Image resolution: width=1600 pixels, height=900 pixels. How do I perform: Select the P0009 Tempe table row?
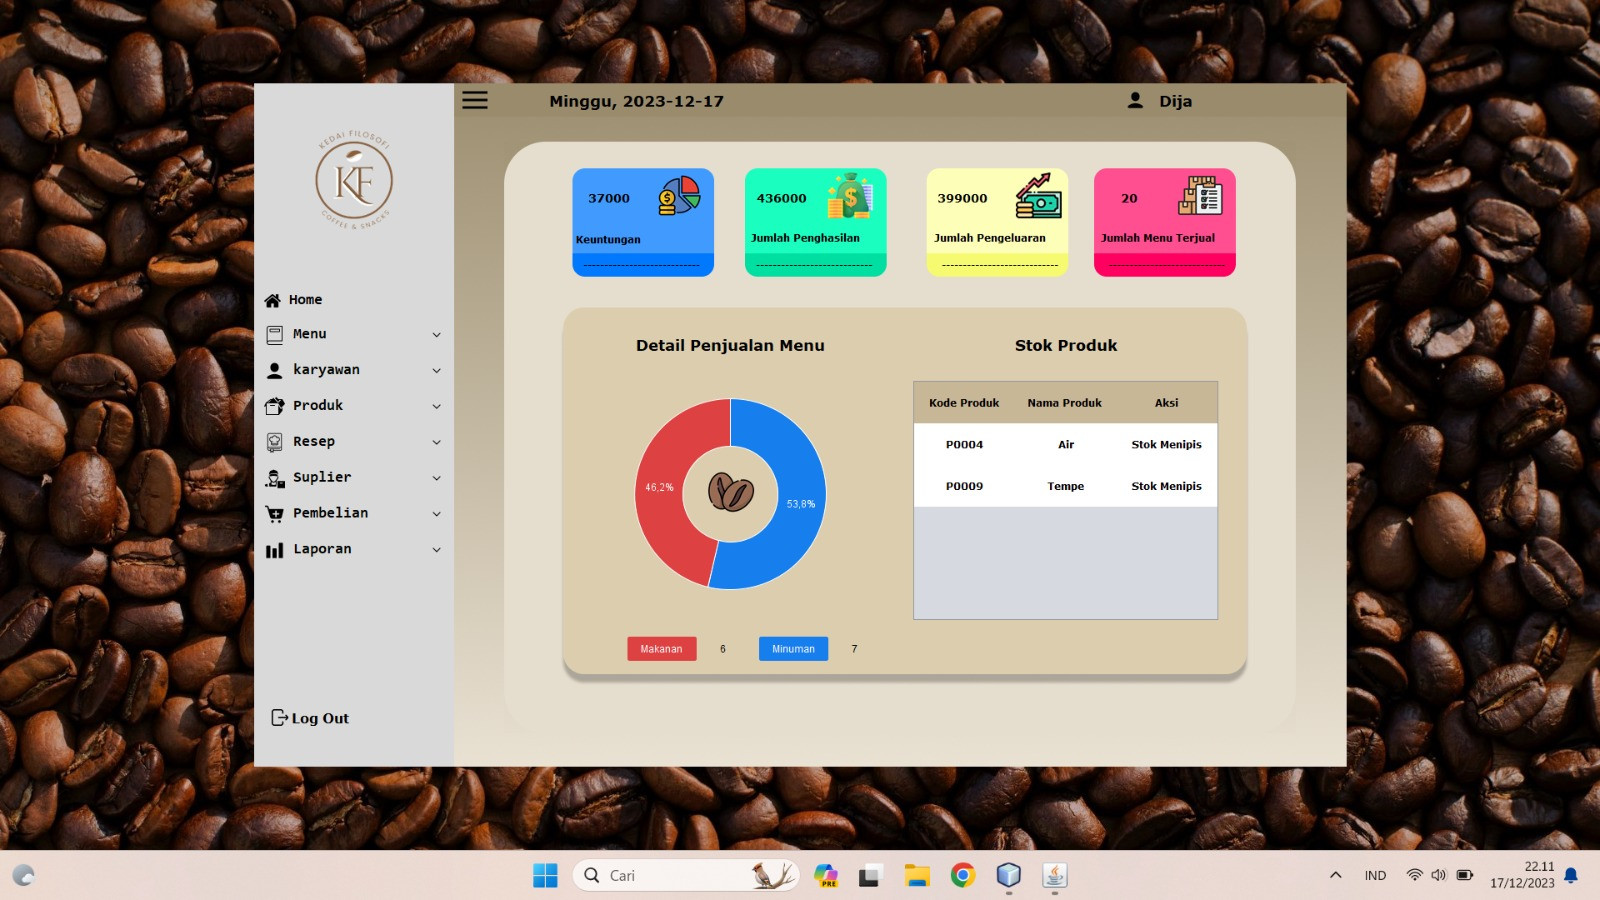pos(1064,487)
